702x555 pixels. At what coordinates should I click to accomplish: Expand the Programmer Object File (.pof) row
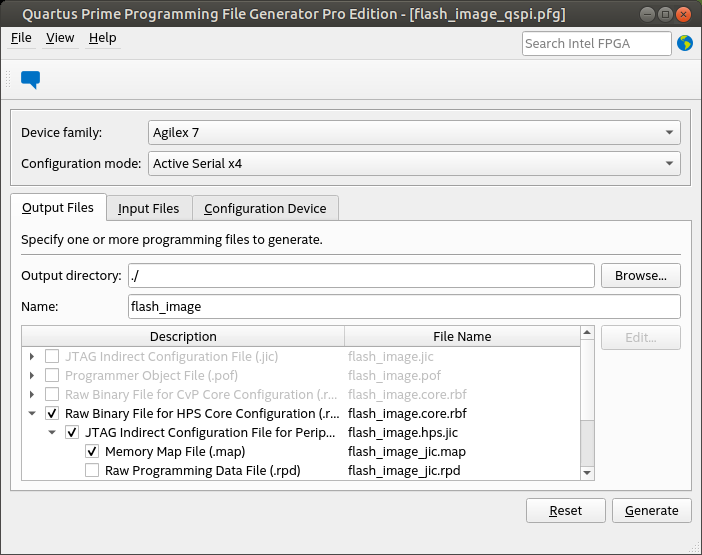[x=32, y=375]
